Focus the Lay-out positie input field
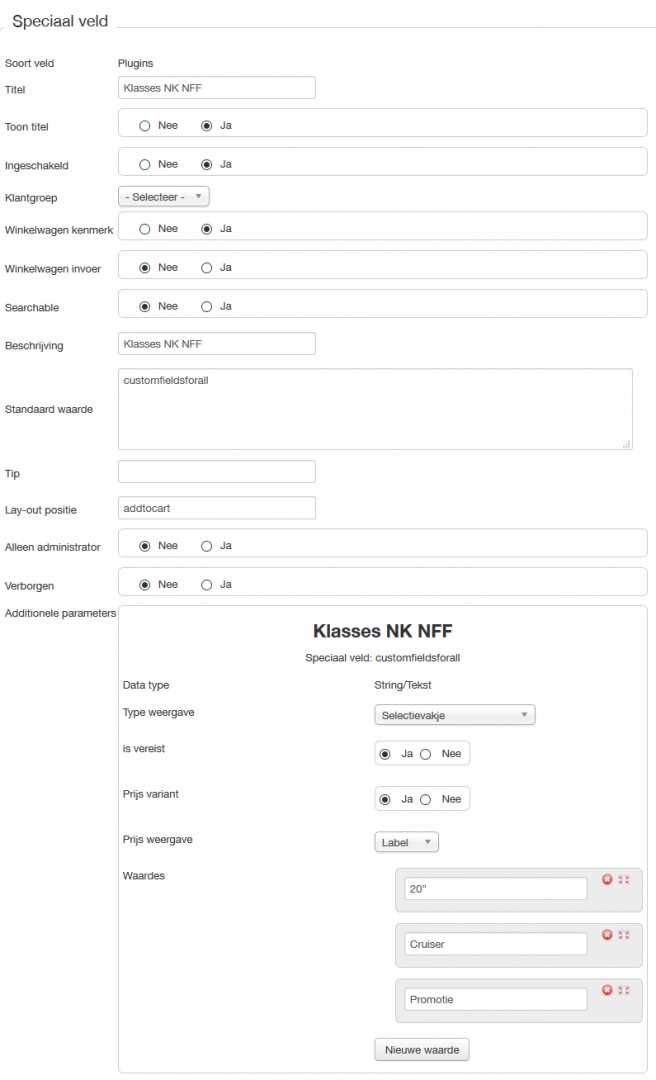Screen dimensions: 656x1080 216,508
